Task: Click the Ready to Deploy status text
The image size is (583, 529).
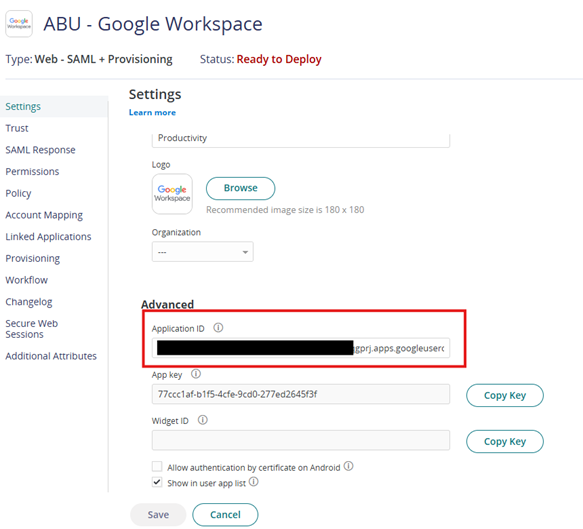Action: (279, 59)
